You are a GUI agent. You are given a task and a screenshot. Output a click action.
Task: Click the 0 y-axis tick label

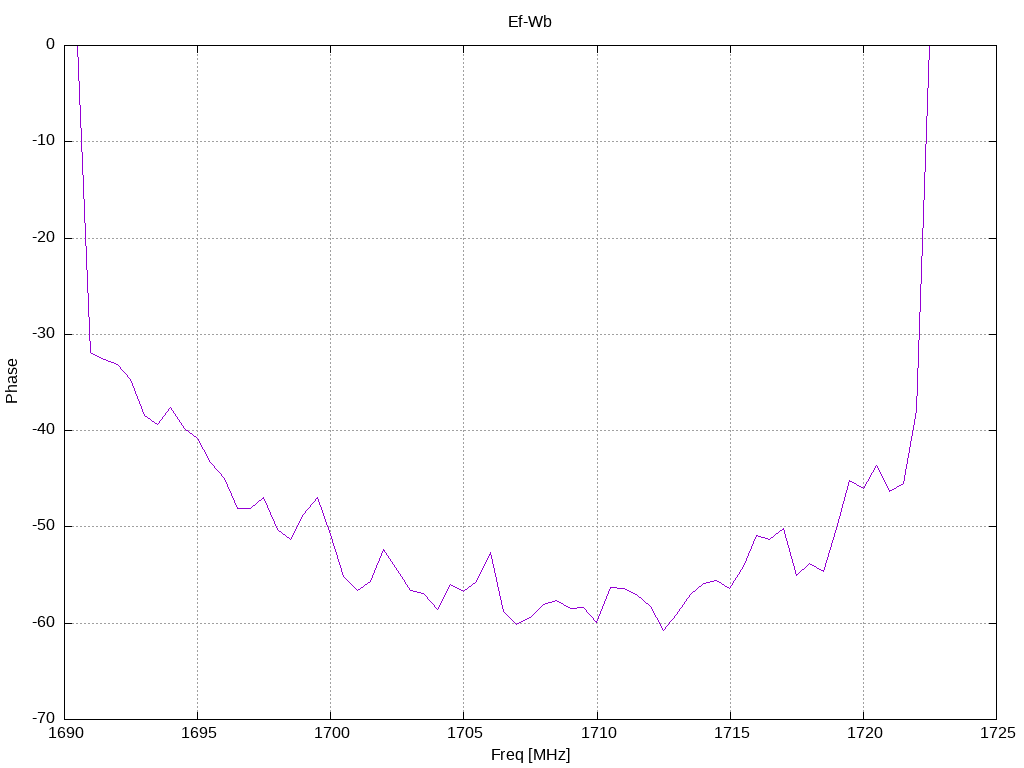50,44
